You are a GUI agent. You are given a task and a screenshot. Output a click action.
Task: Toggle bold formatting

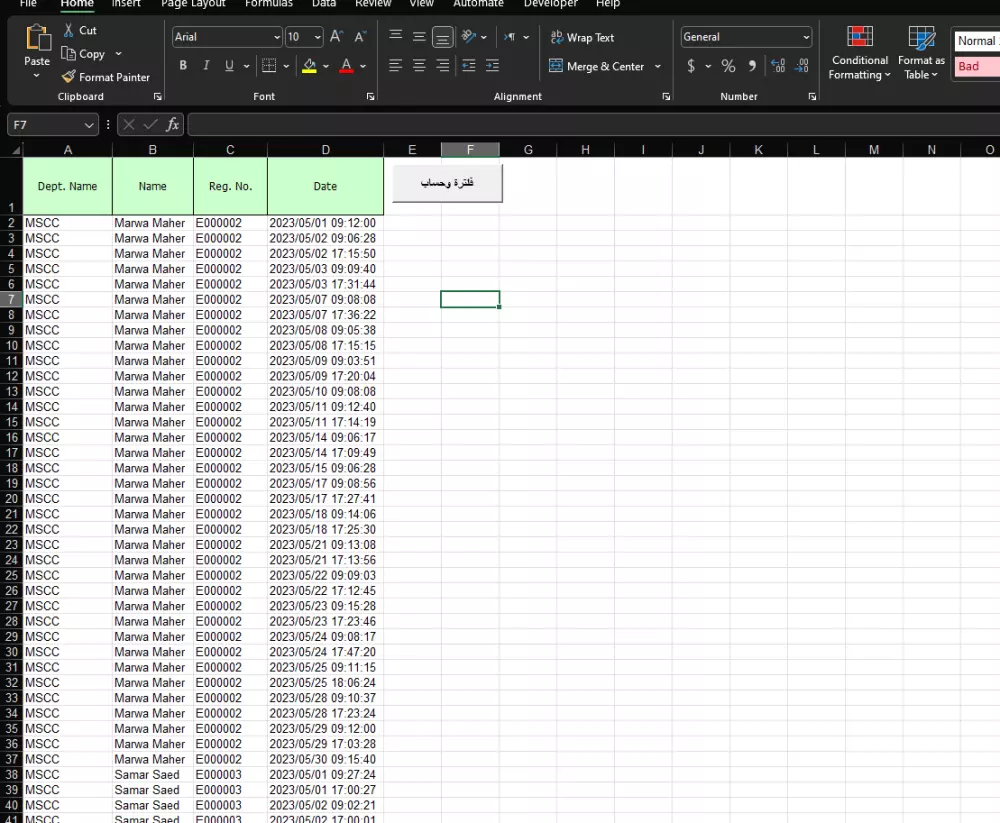[183, 65]
